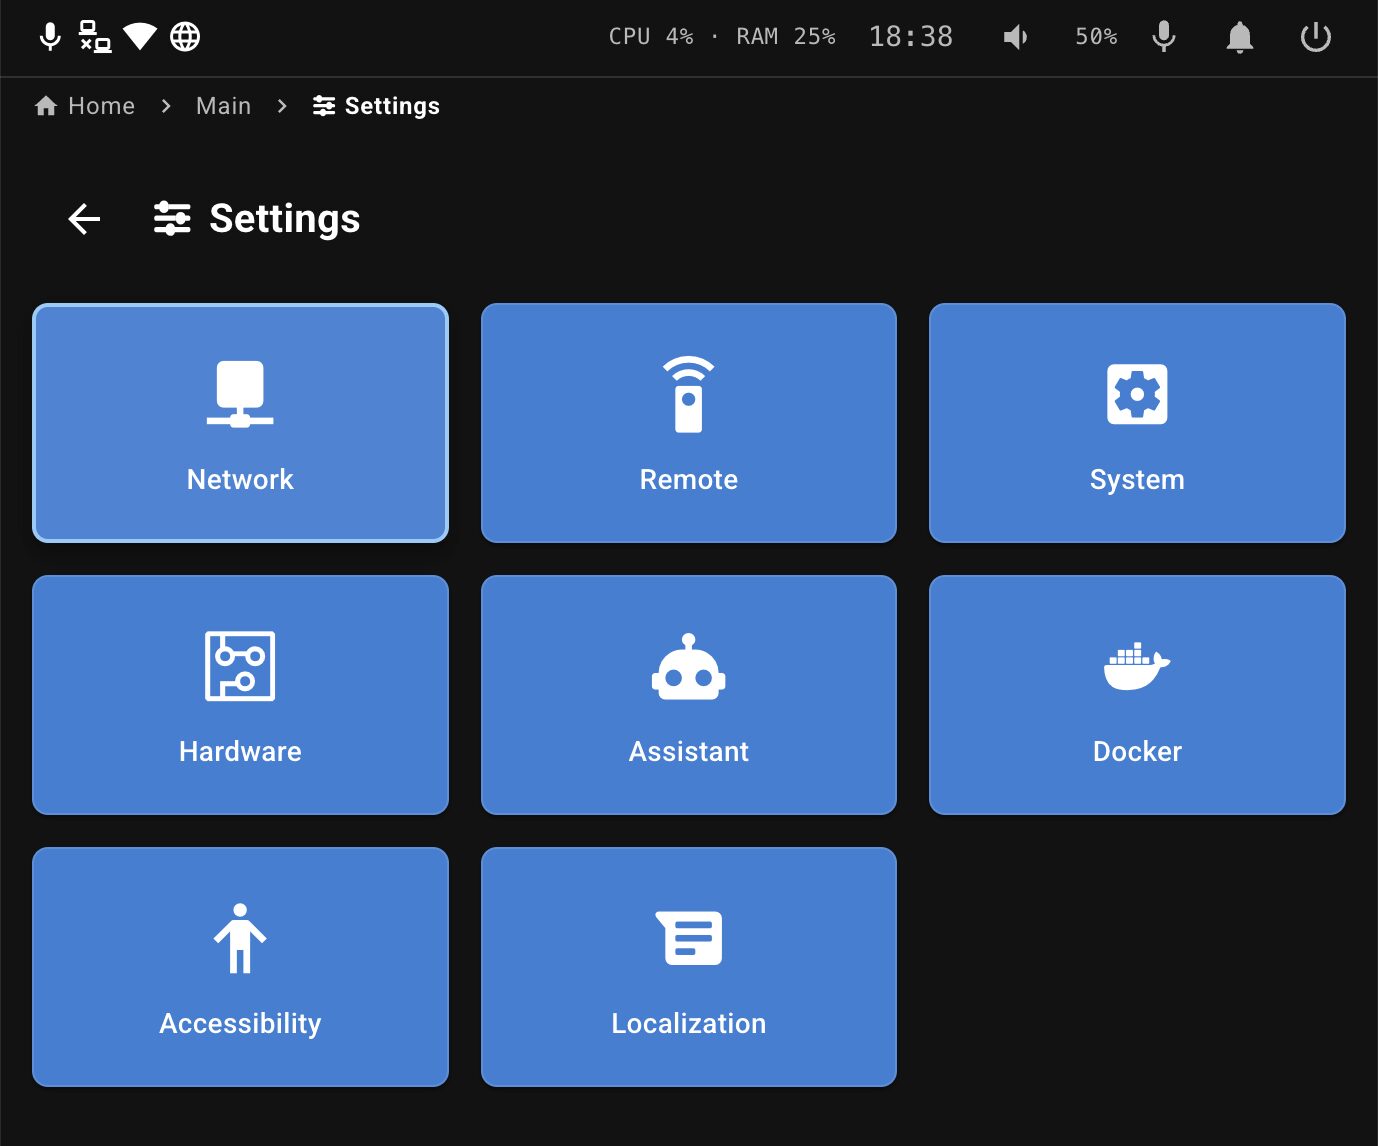This screenshot has width=1378, height=1146.
Task: Click the microphone icon in top-left status bar
Action: (50, 37)
